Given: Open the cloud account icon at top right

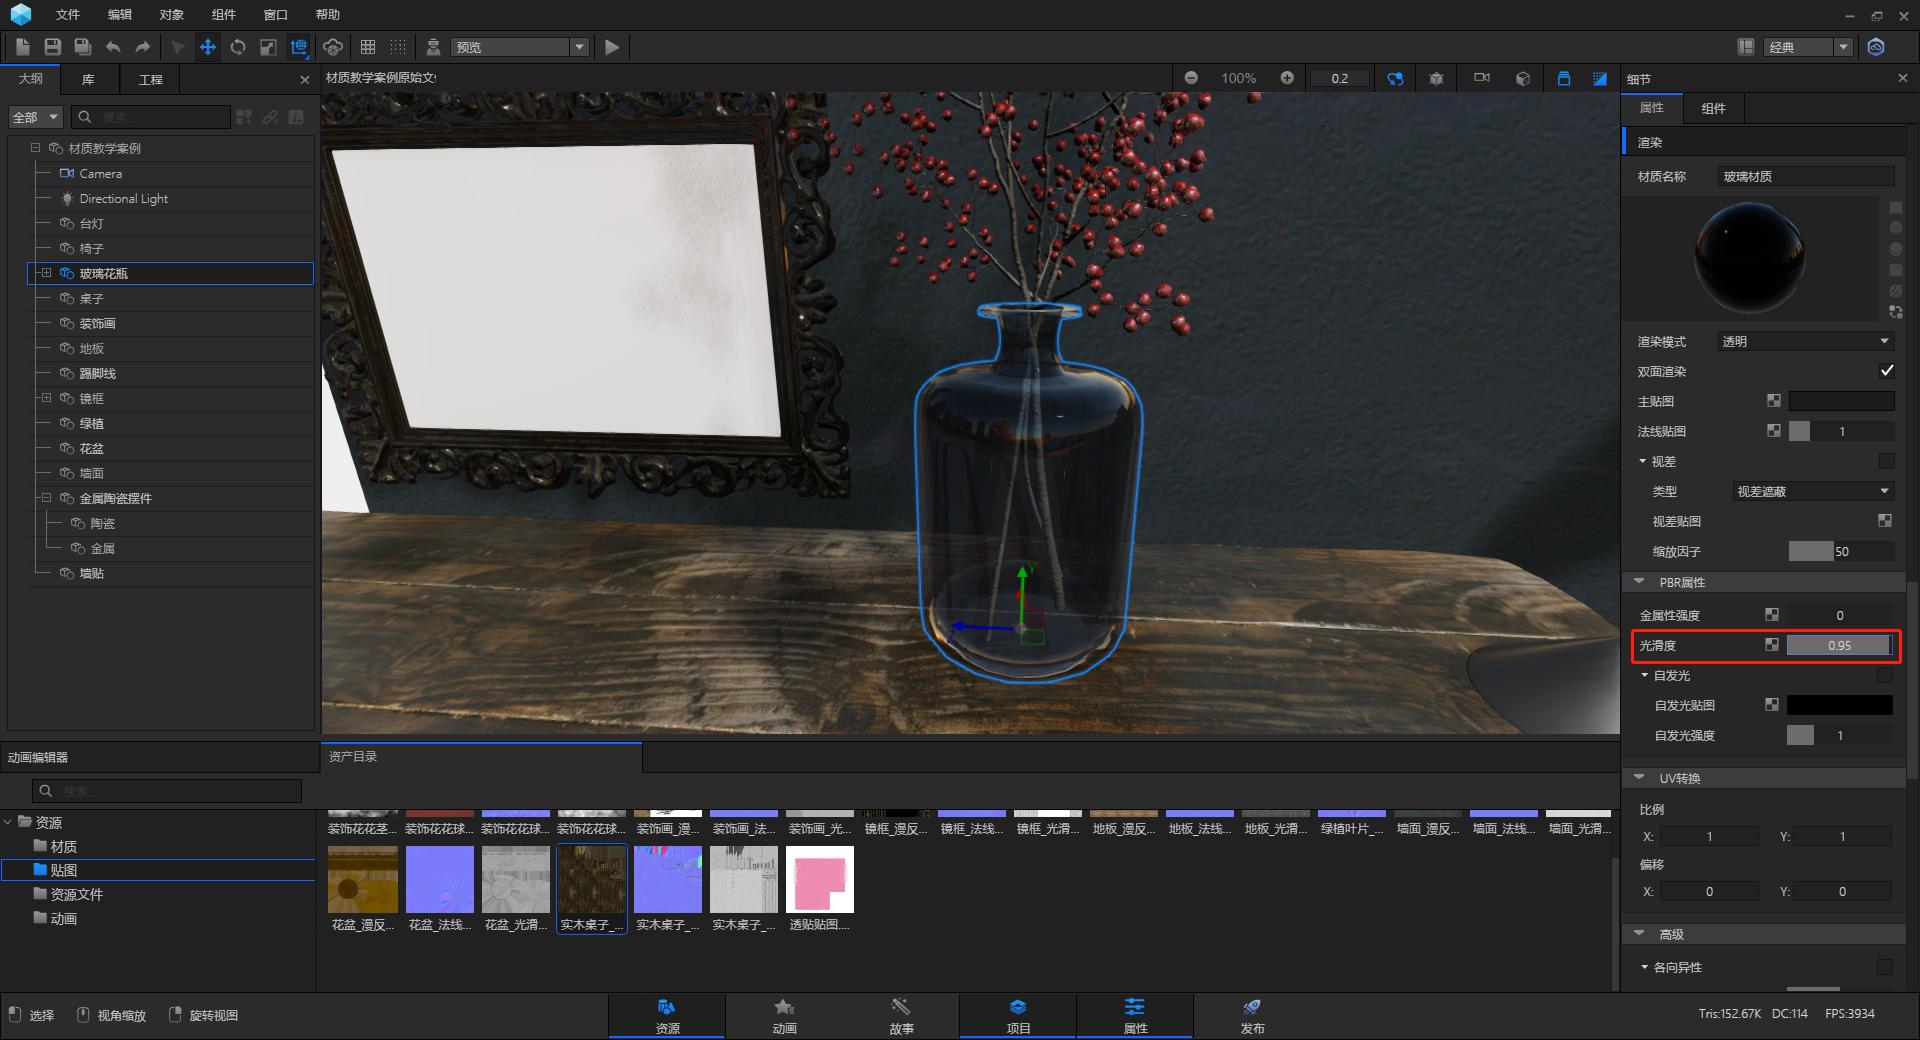Looking at the screenshot, I should click(1876, 47).
